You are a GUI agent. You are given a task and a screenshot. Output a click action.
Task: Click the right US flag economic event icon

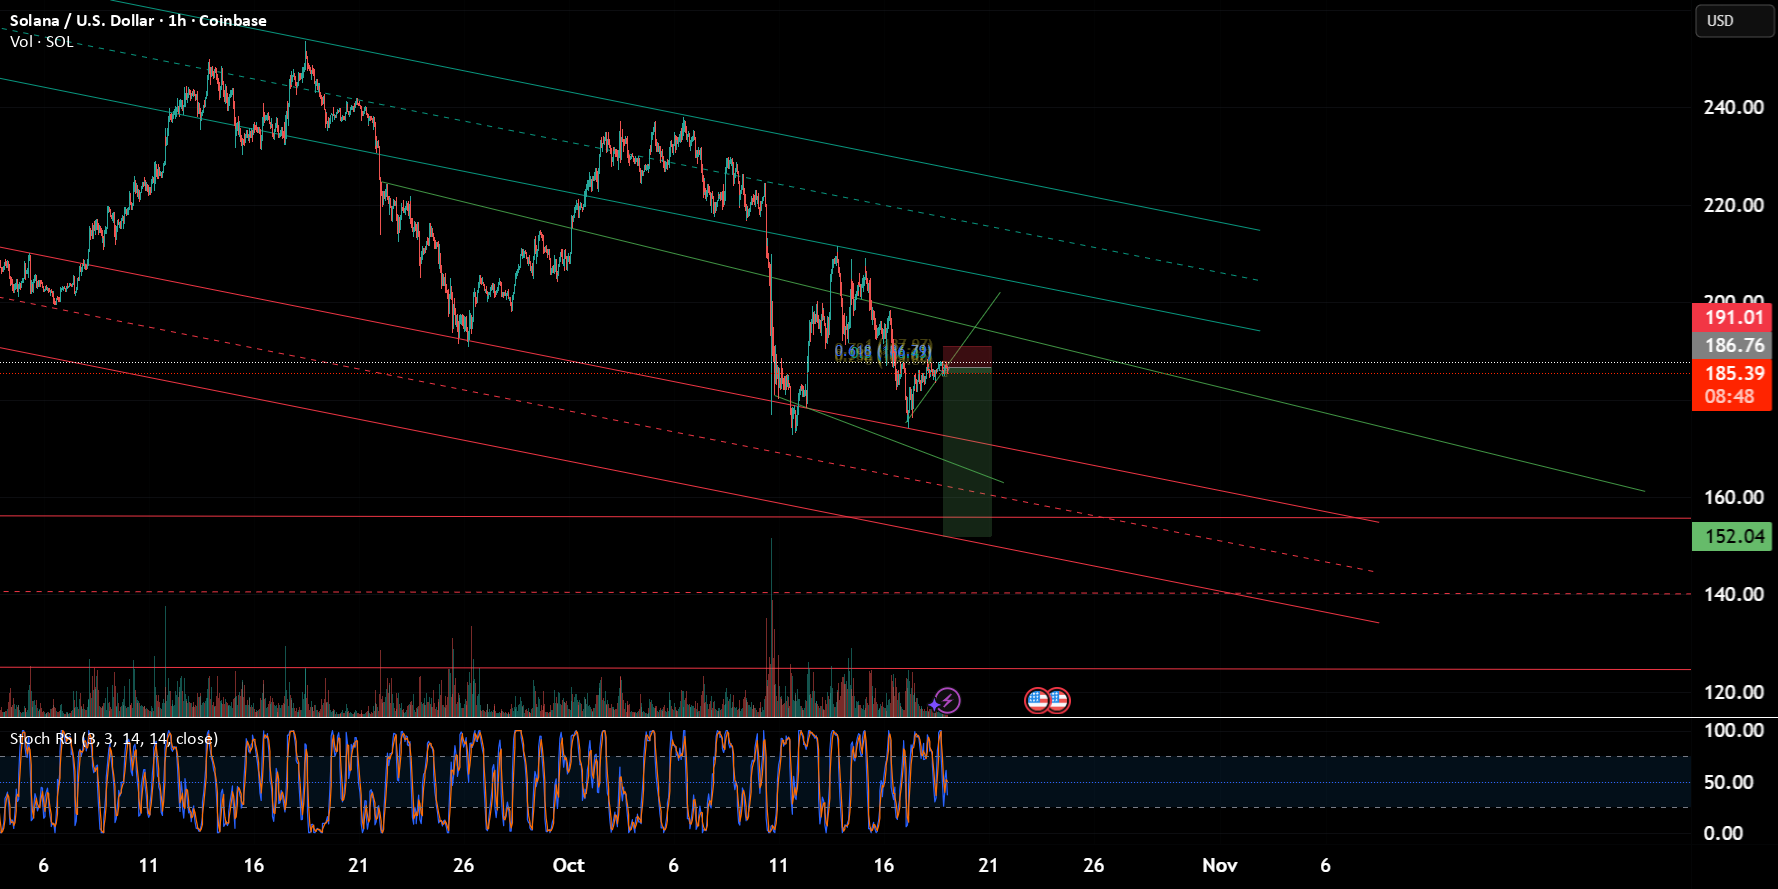point(1058,700)
